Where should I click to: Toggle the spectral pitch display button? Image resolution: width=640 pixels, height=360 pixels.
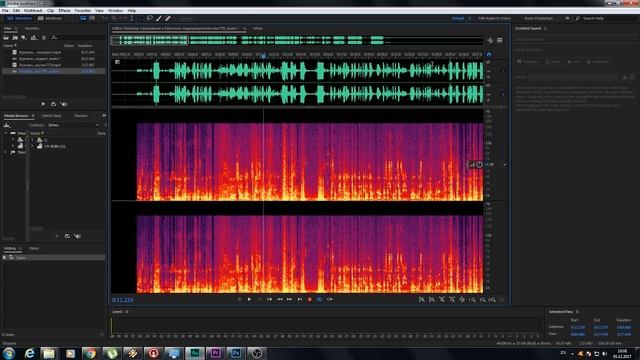92,18
